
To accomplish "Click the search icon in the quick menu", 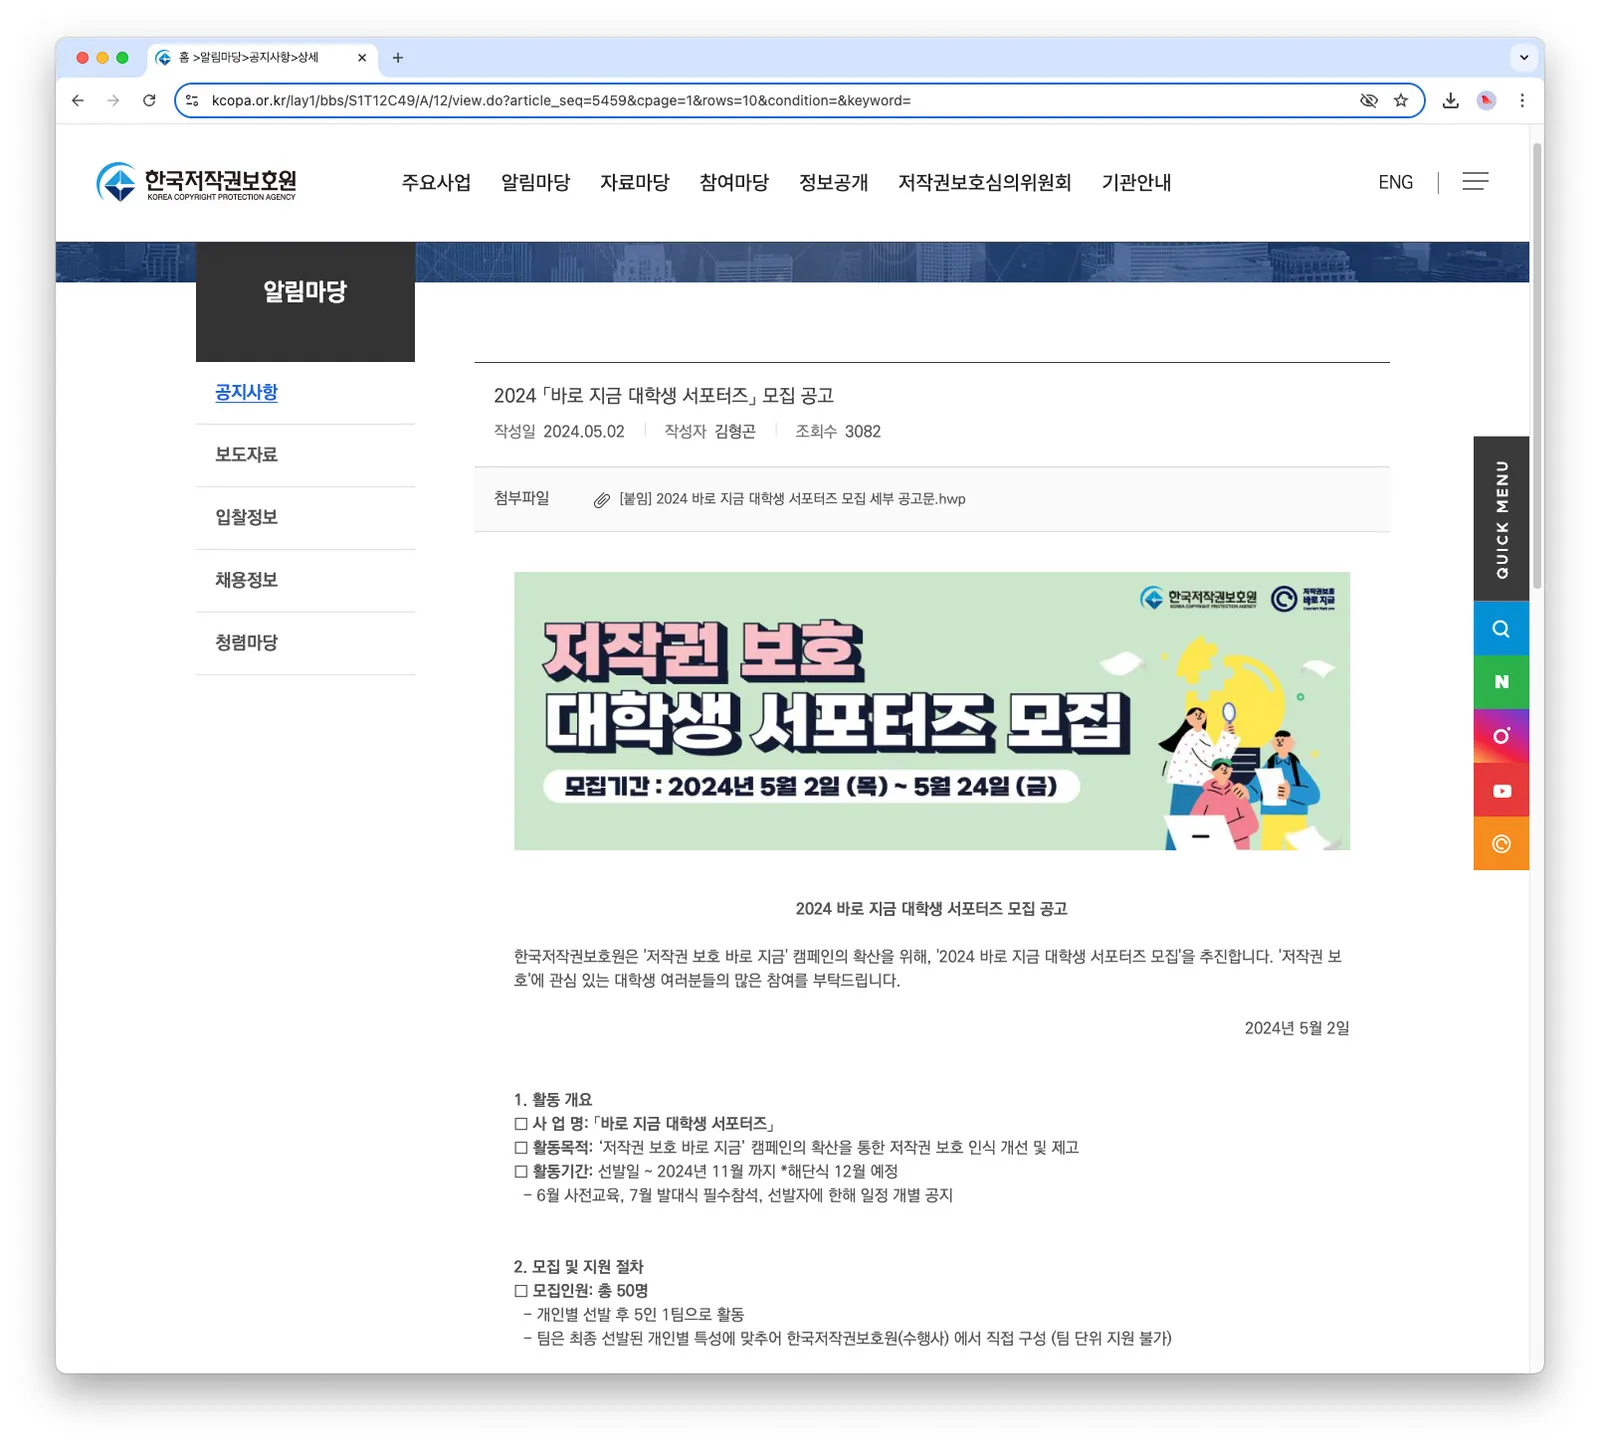I will [1501, 629].
